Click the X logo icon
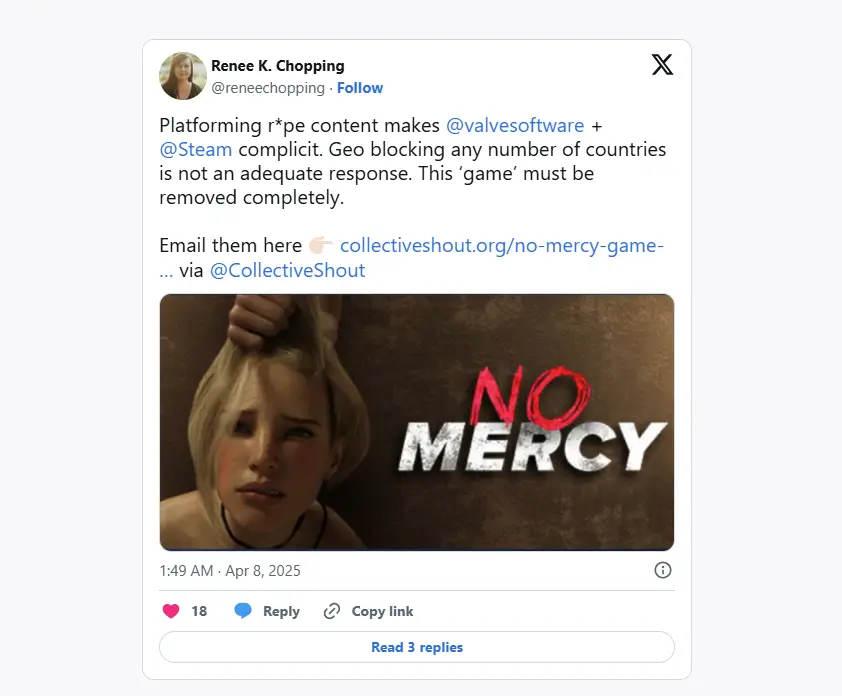This screenshot has height=696, width=842. click(x=662, y=64)
